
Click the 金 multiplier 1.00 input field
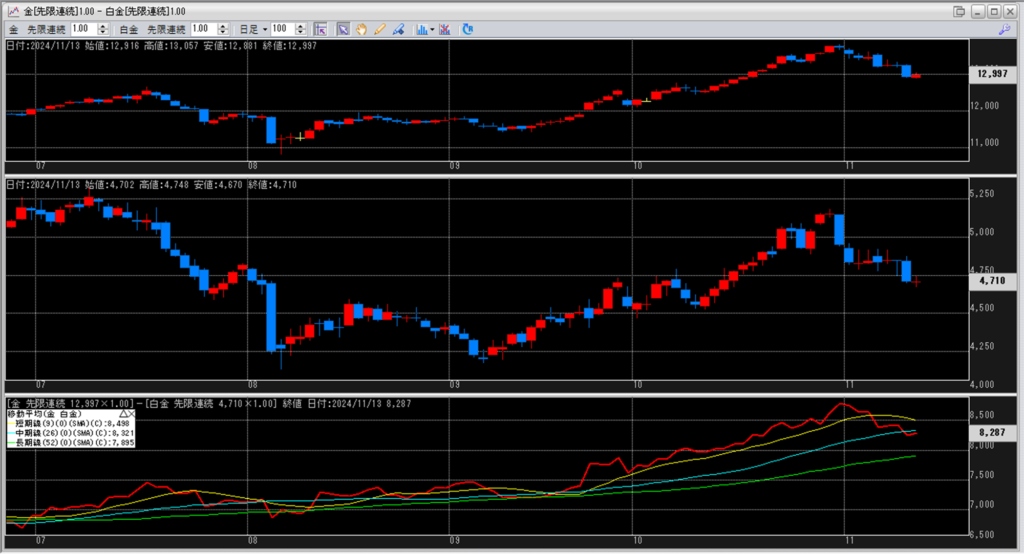84,29
